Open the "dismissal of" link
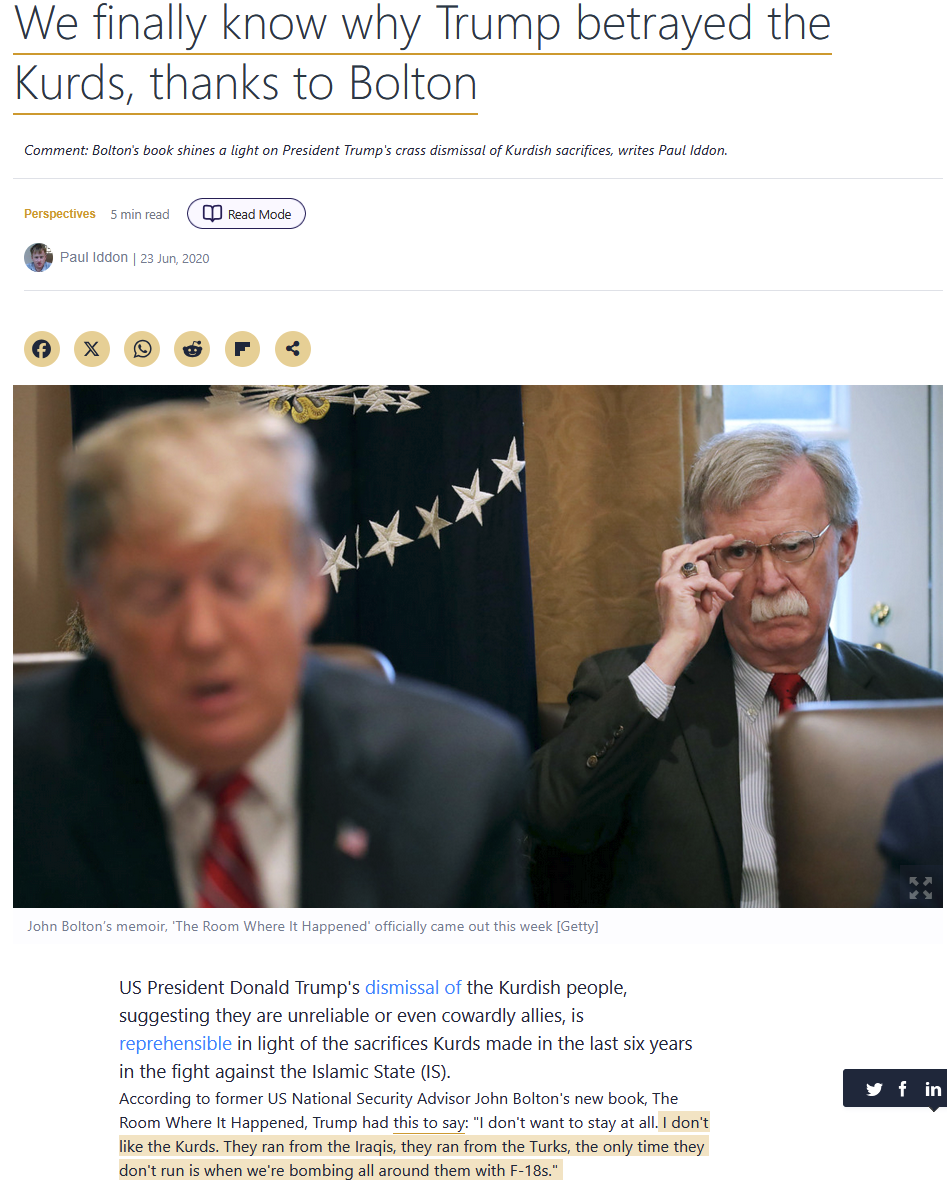This screenshot has width=947, height=1201. (x=413, y=987)
